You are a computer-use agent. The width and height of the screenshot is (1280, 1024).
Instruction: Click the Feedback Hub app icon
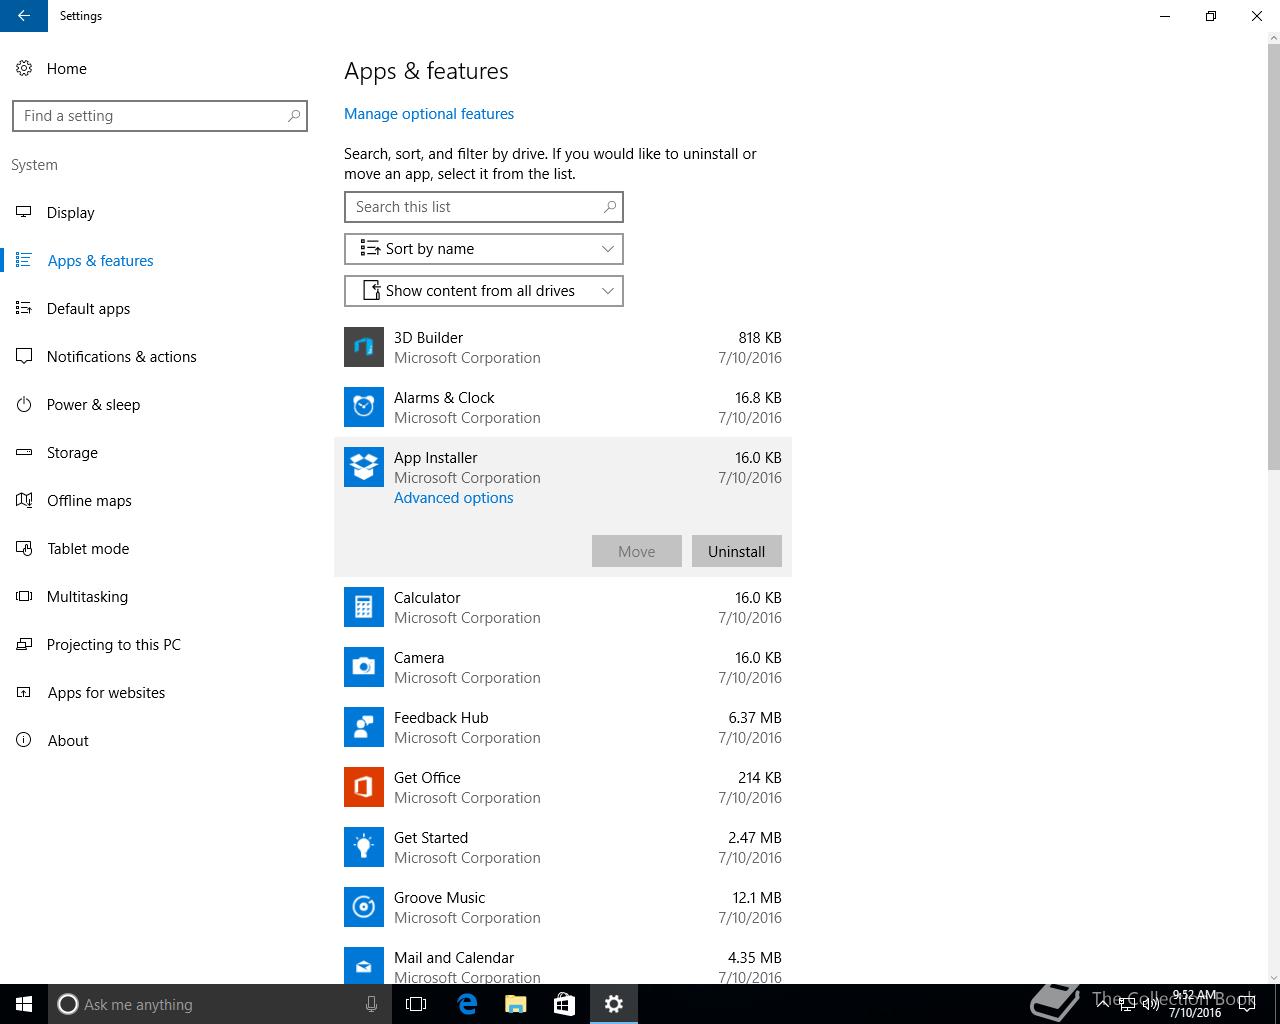point(364,727)
